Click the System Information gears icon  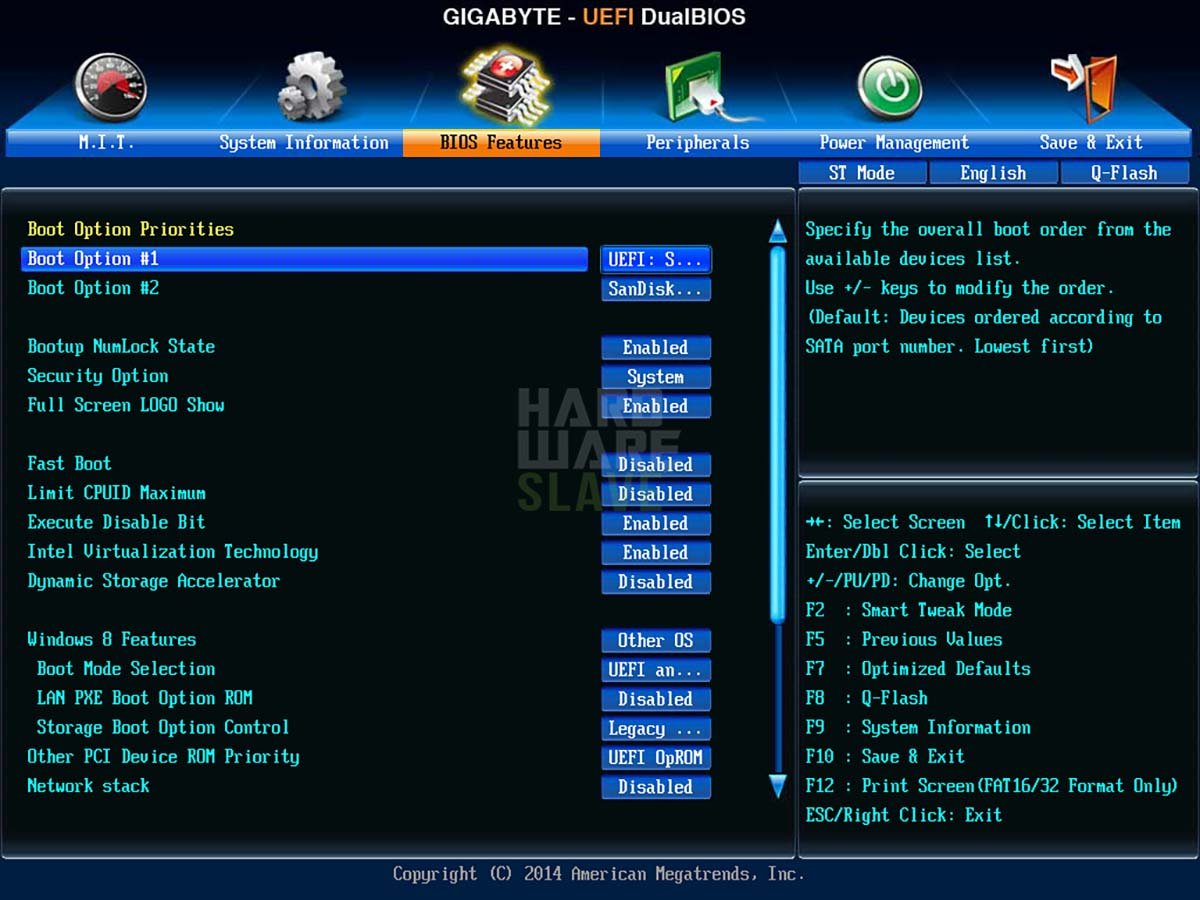[x=311, y=87]
